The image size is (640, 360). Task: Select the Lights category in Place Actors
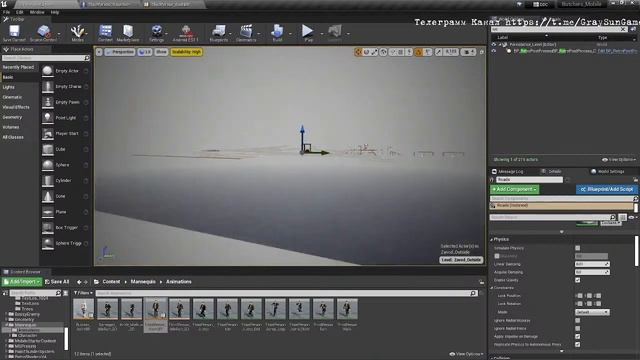(x=8, y=87)
